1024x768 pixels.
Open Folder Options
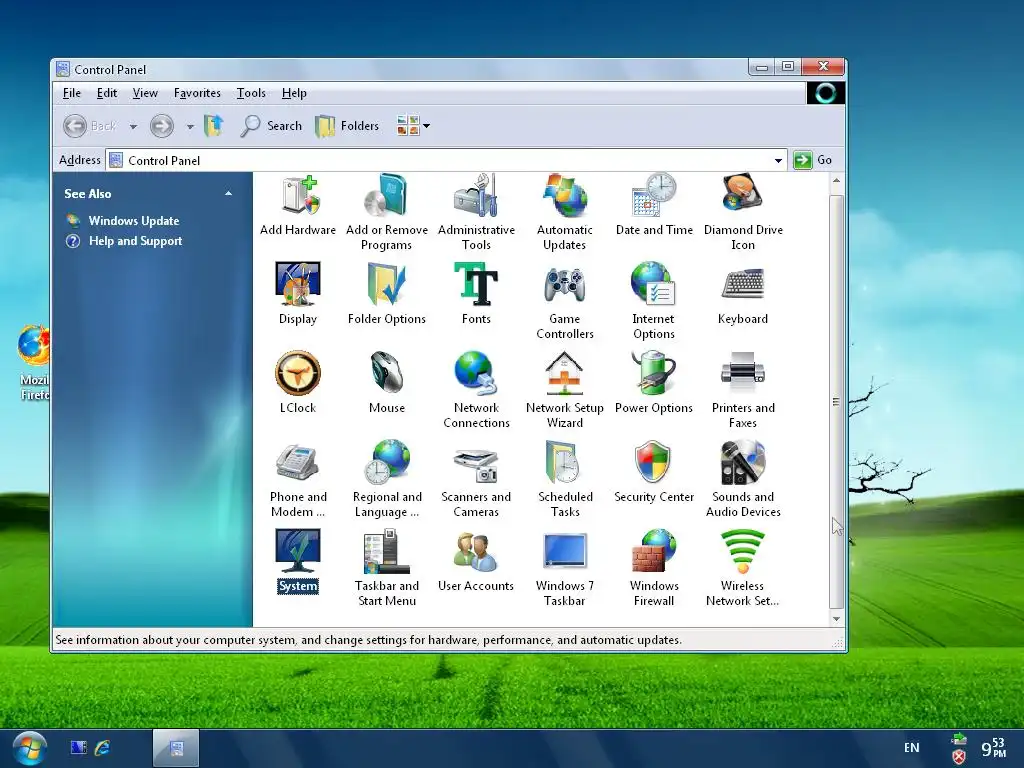coord(387,293)
